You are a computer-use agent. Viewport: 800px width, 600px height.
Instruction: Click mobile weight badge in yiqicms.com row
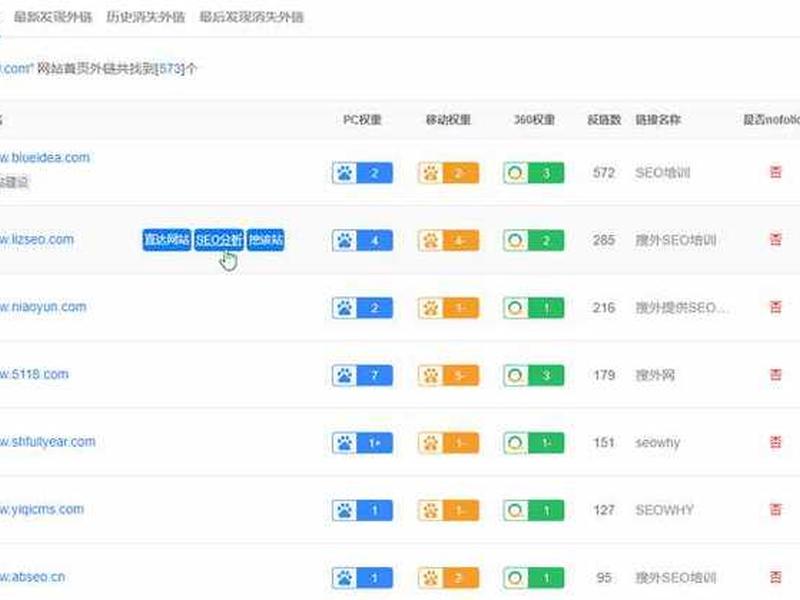tap(448, 510)
